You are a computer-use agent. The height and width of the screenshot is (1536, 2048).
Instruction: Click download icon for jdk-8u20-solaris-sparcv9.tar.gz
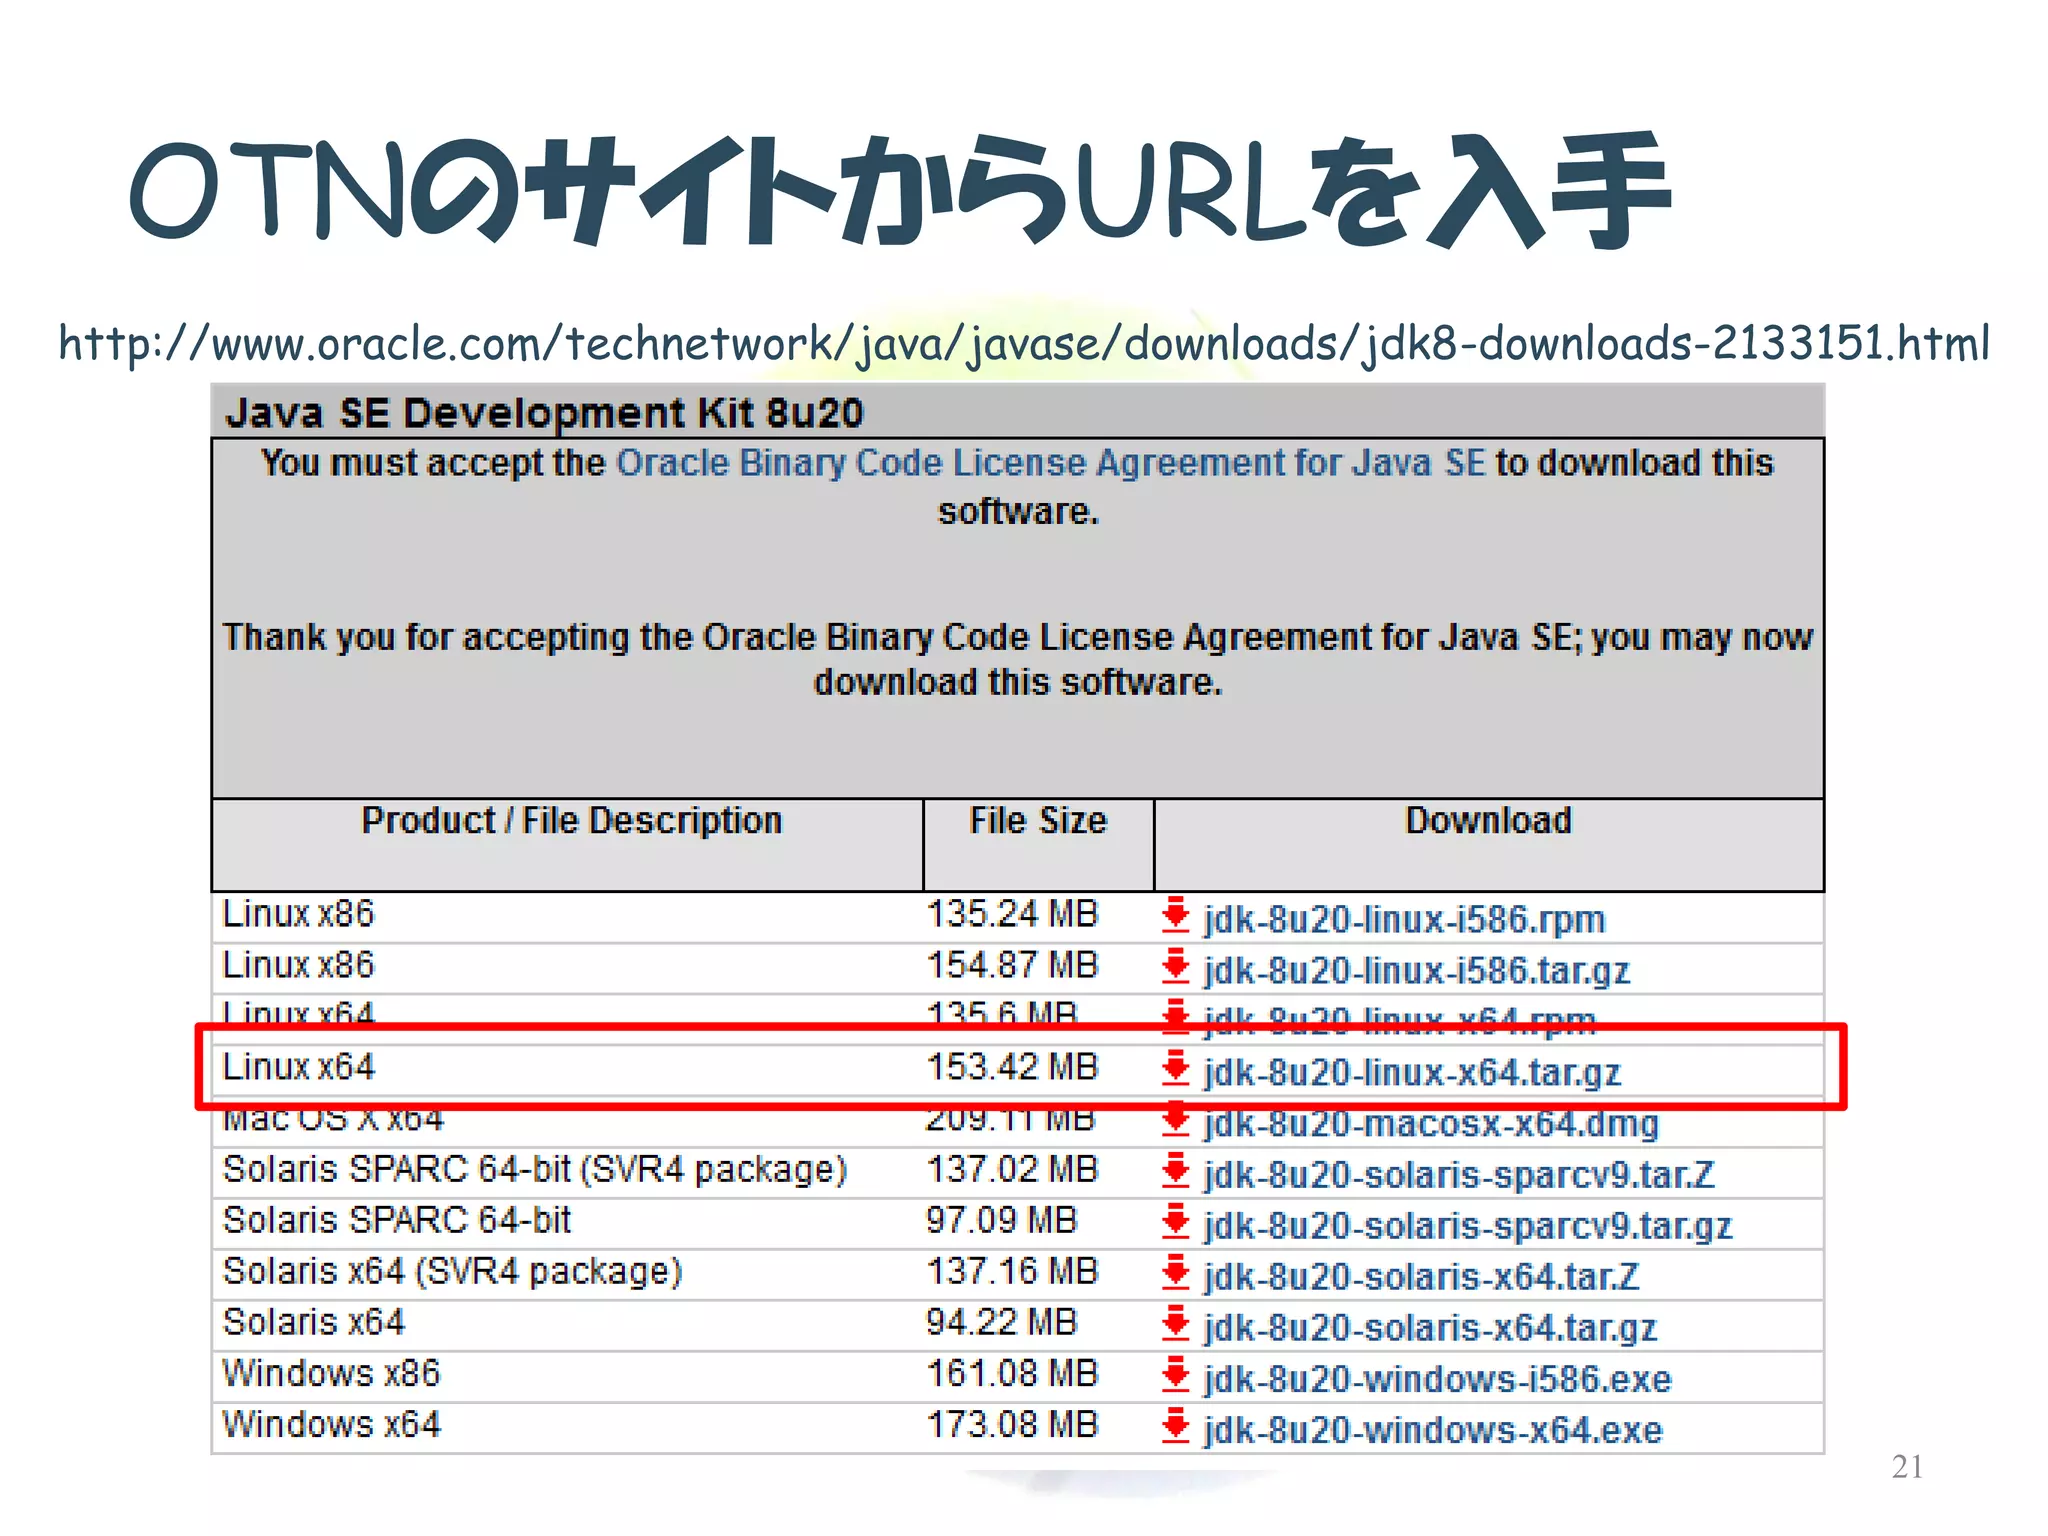tap(1175, 1221)
